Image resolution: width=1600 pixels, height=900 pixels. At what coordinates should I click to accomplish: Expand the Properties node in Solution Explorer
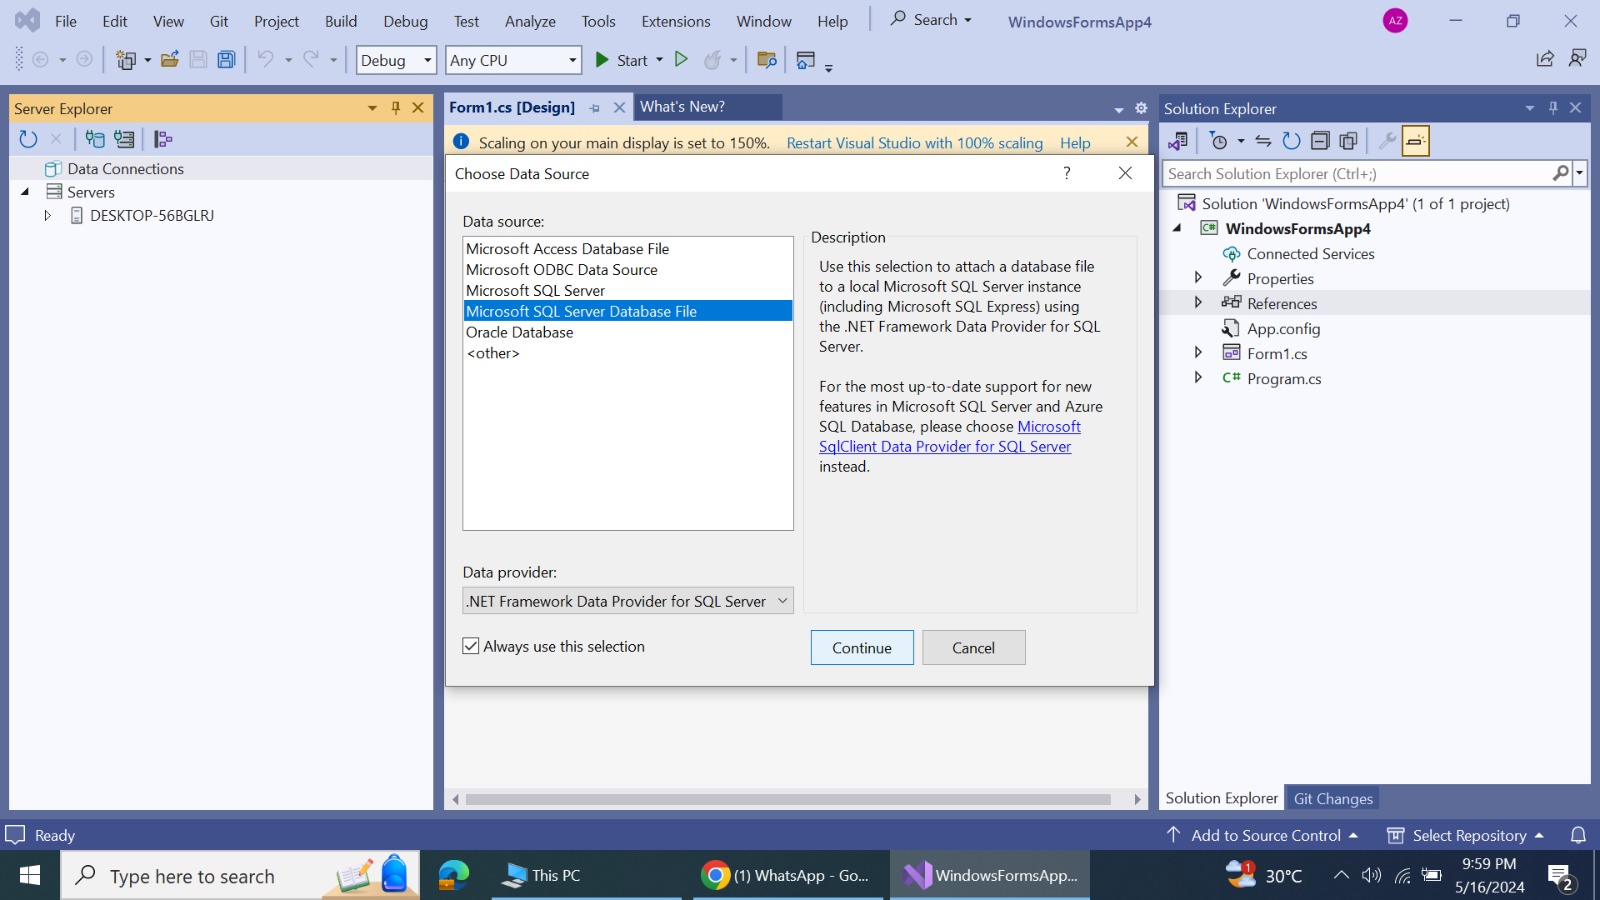(1198, 277)
